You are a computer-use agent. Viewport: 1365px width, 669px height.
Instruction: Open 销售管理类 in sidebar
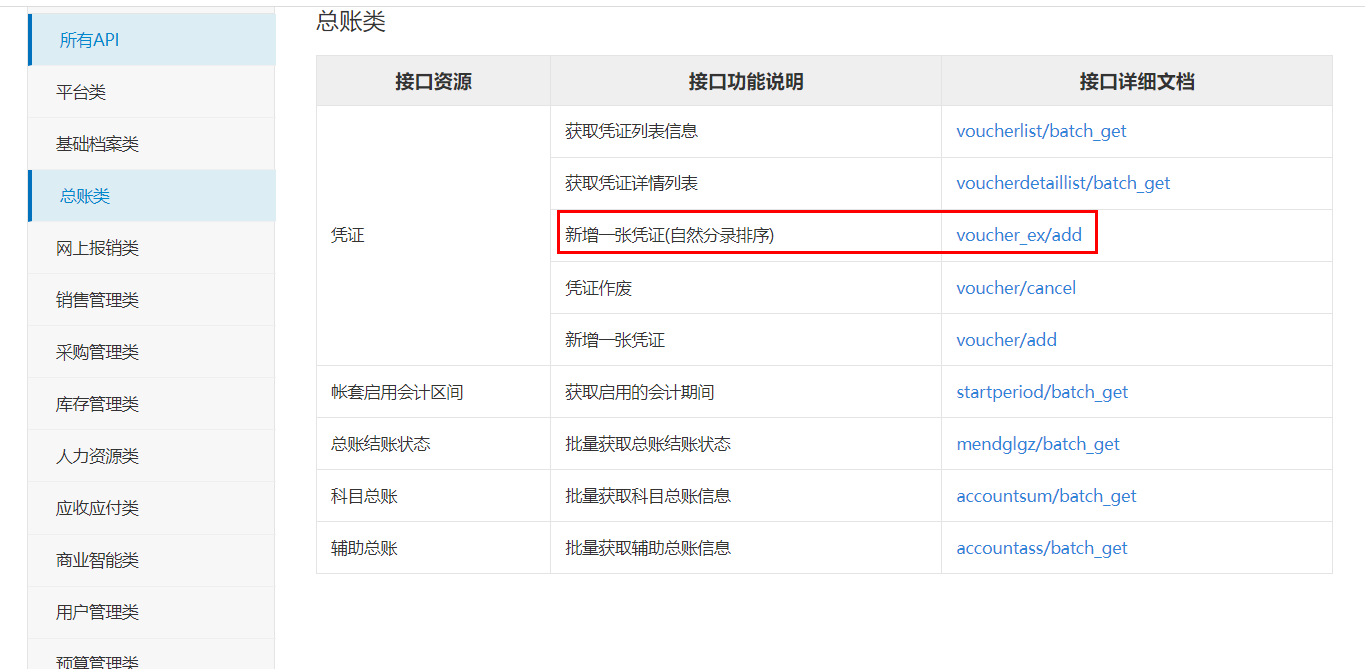point(97,300)
